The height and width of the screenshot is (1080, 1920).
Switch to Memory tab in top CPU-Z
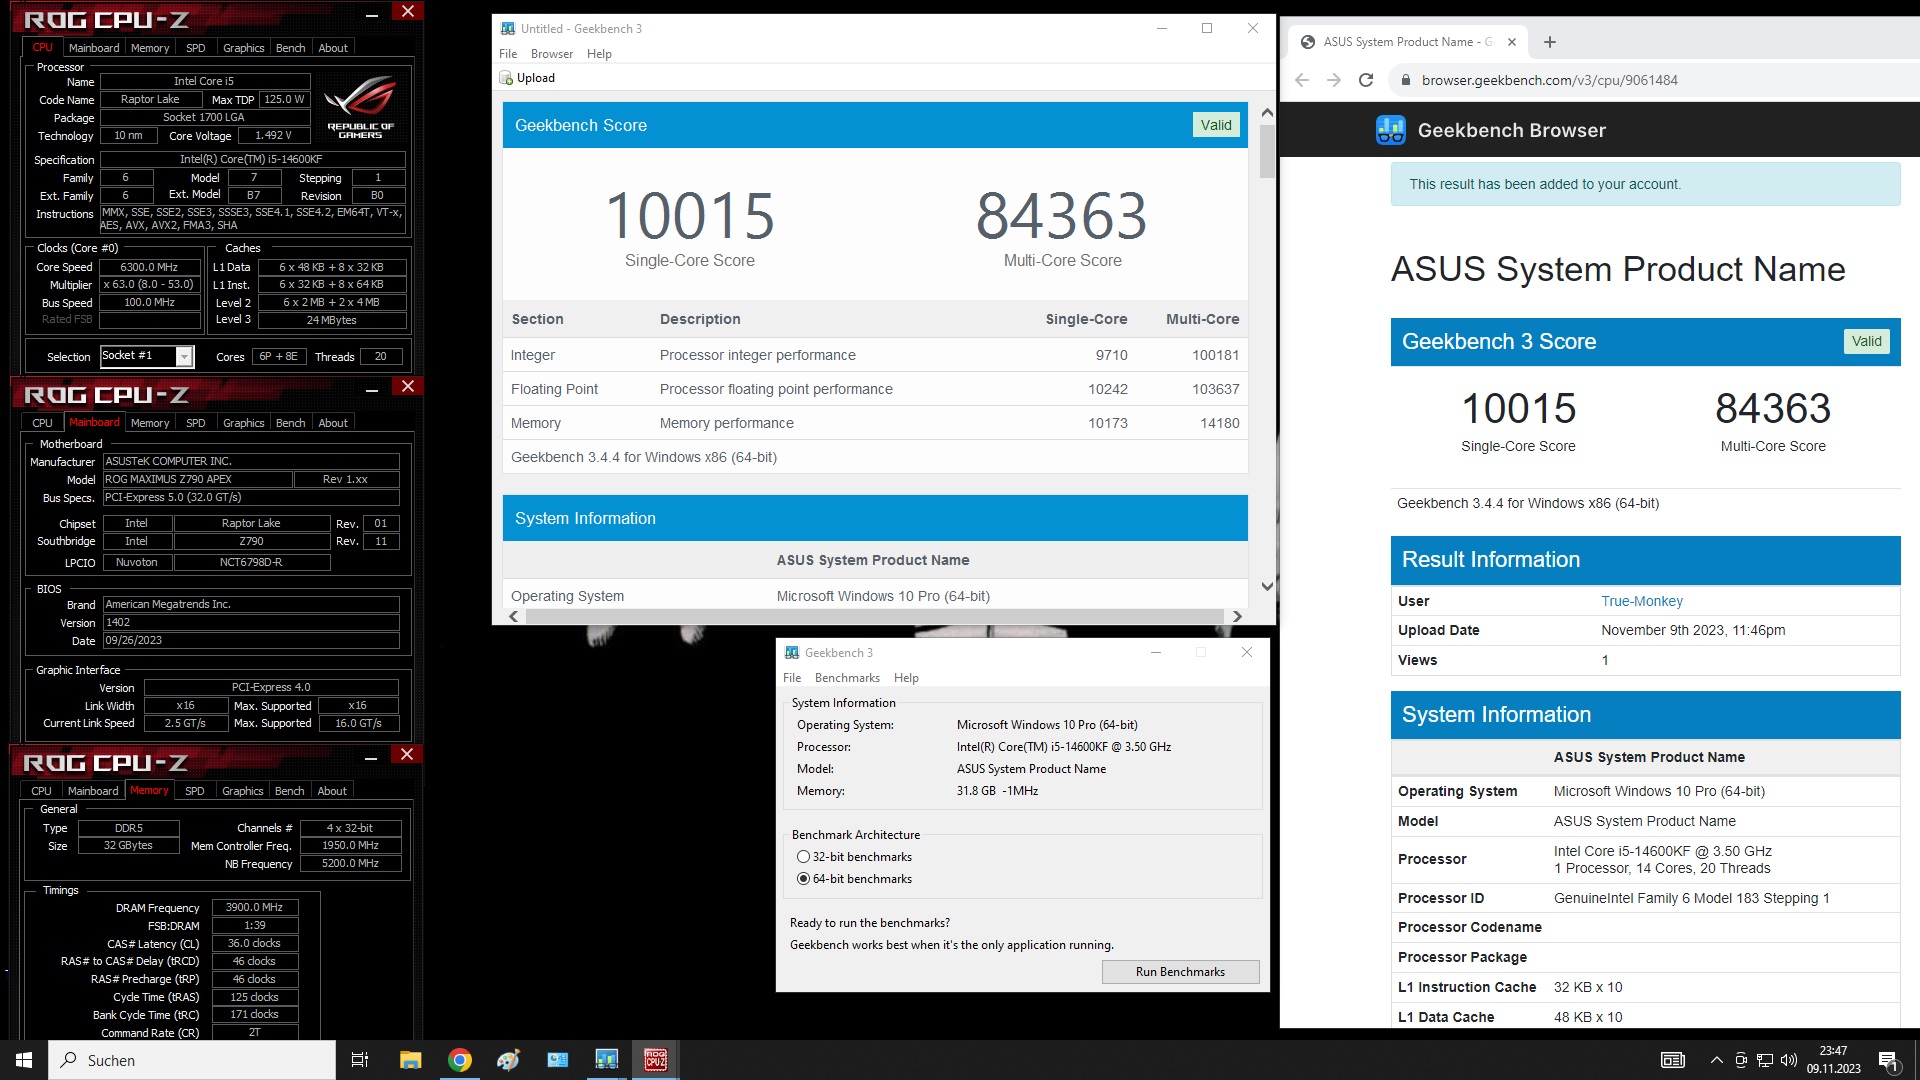pos(150,48)
